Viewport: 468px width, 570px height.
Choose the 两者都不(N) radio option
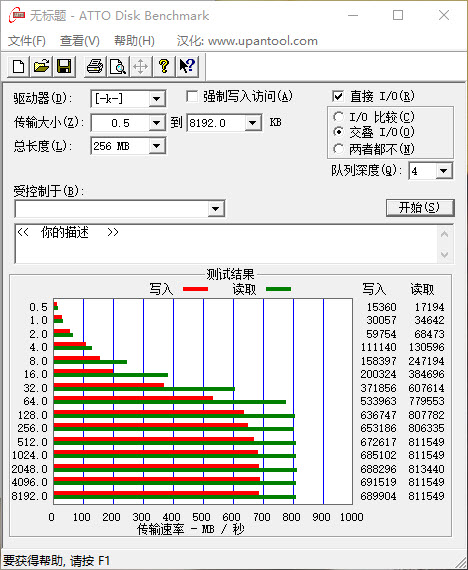coord(338,148)
